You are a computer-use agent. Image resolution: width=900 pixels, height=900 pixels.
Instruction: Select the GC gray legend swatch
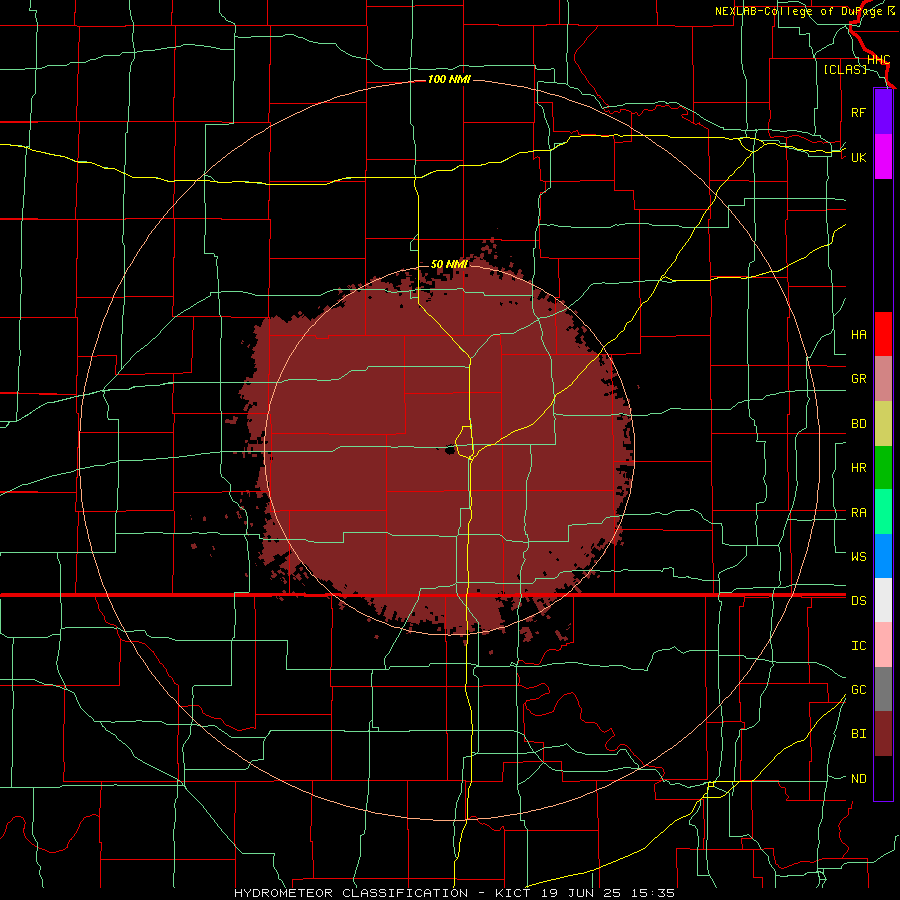click(x=883, y=689)
